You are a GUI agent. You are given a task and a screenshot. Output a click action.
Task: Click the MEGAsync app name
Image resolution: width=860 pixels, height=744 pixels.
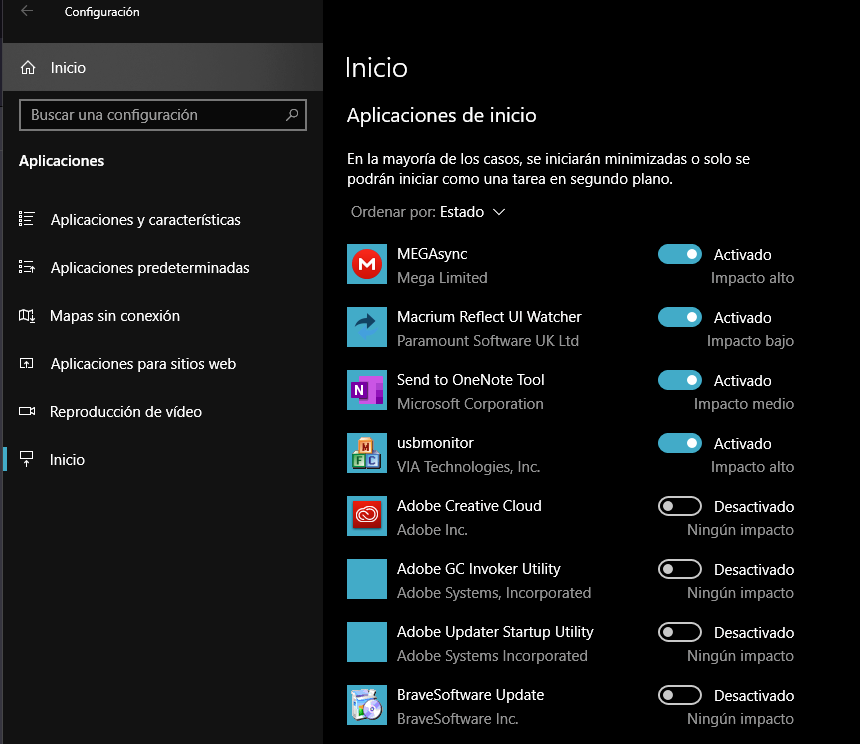(x=432, y=254)
